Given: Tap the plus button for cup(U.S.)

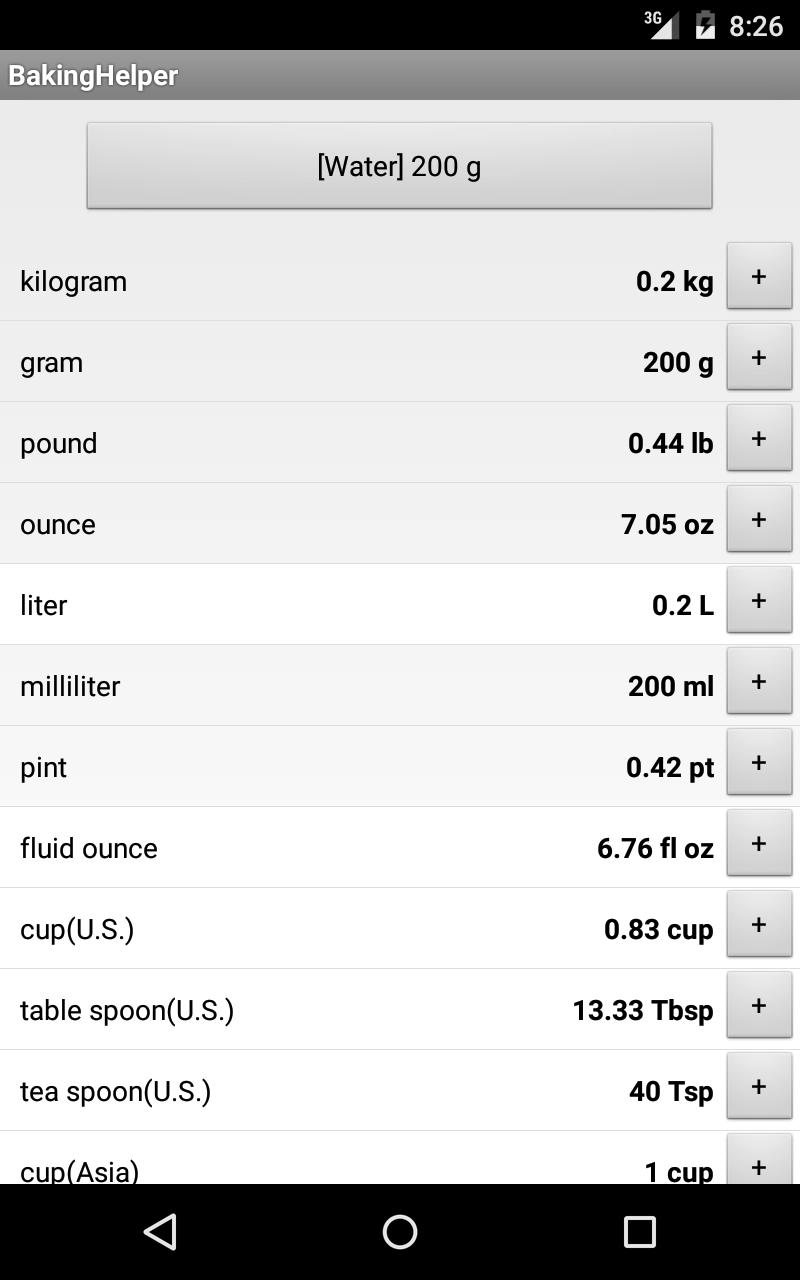Looking at the screenshot, I should [759, 925].
